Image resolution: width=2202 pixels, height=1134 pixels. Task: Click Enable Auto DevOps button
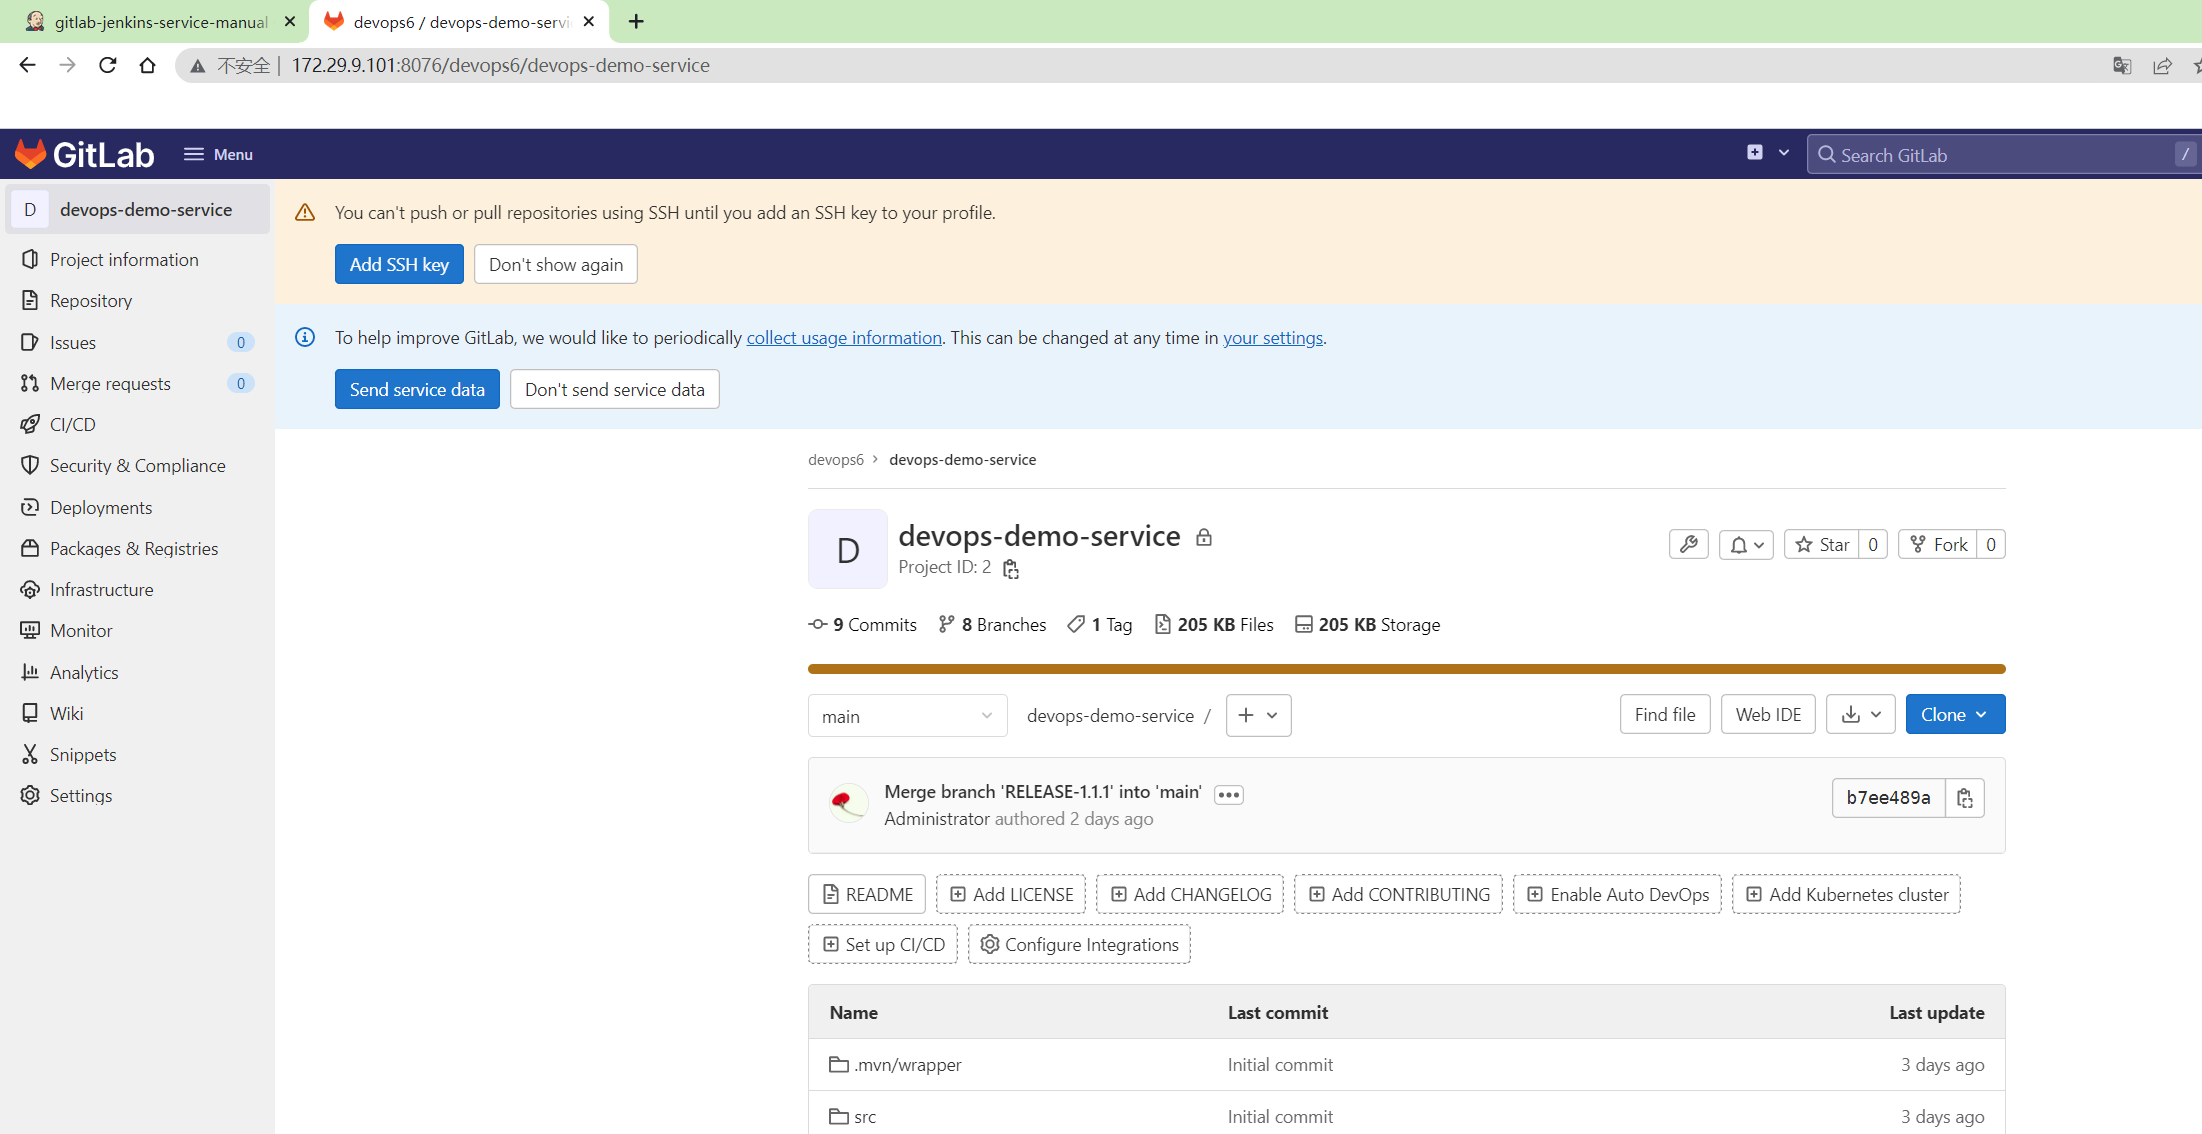coord(1617,894)
